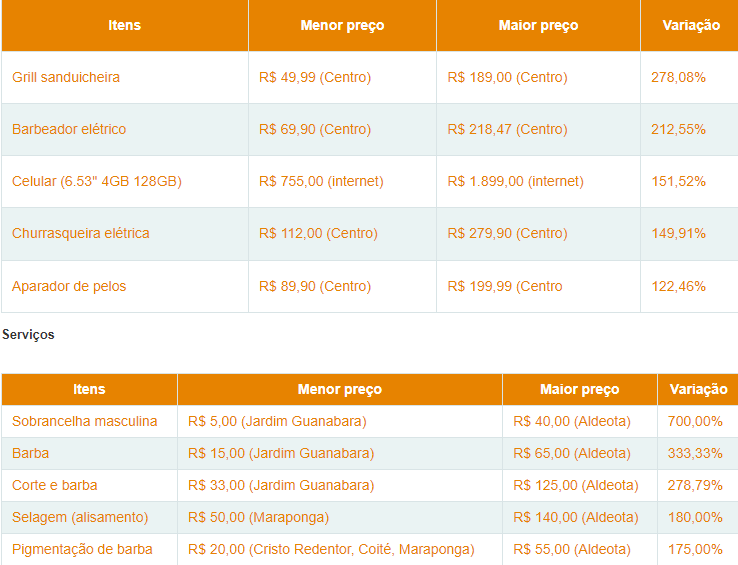Select the R$ 1.899,00 (internet) price

[515, 181]
